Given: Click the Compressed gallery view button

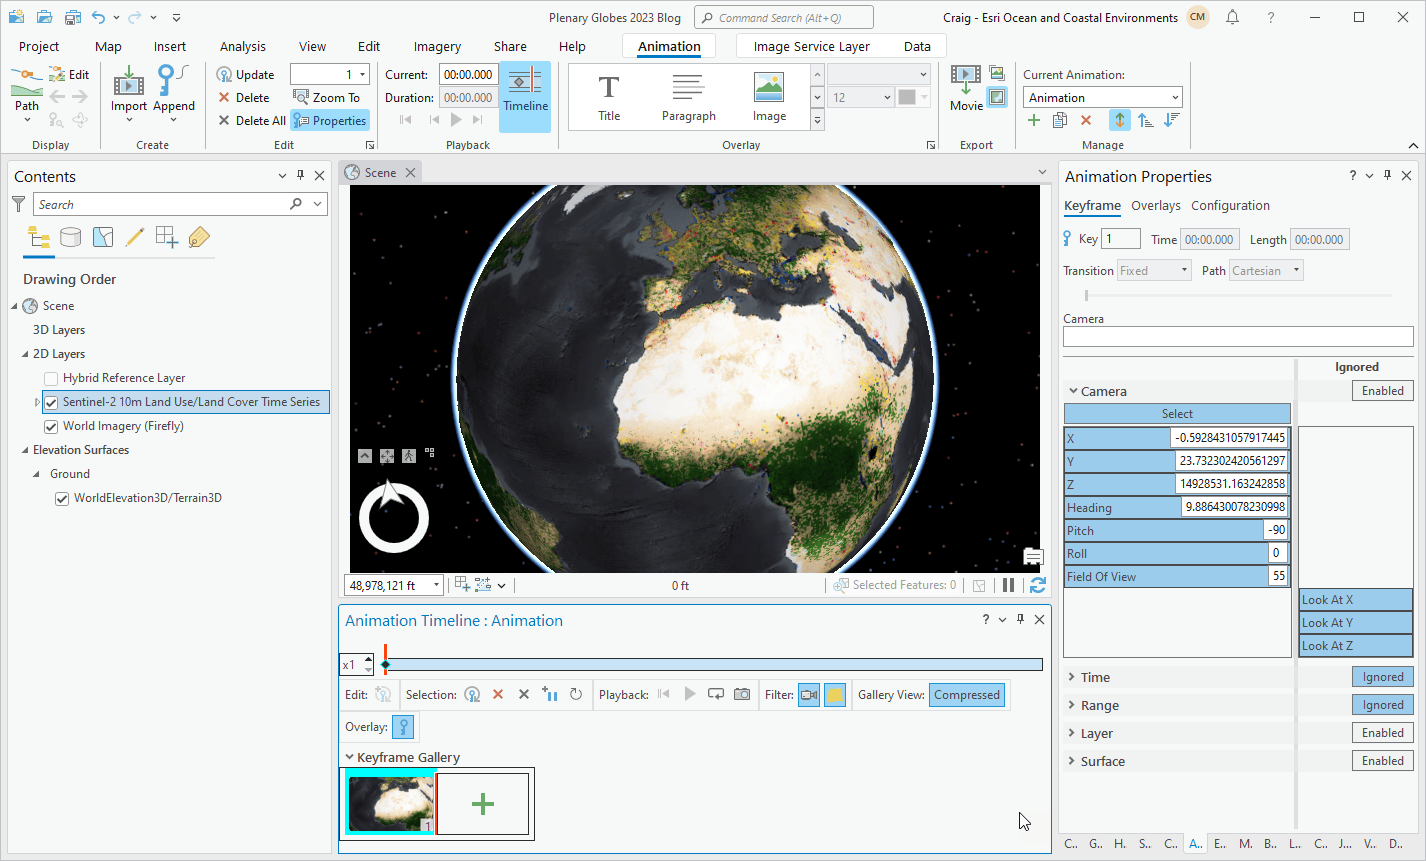Looking at the screenshot, I should click(x=966, y=695).
